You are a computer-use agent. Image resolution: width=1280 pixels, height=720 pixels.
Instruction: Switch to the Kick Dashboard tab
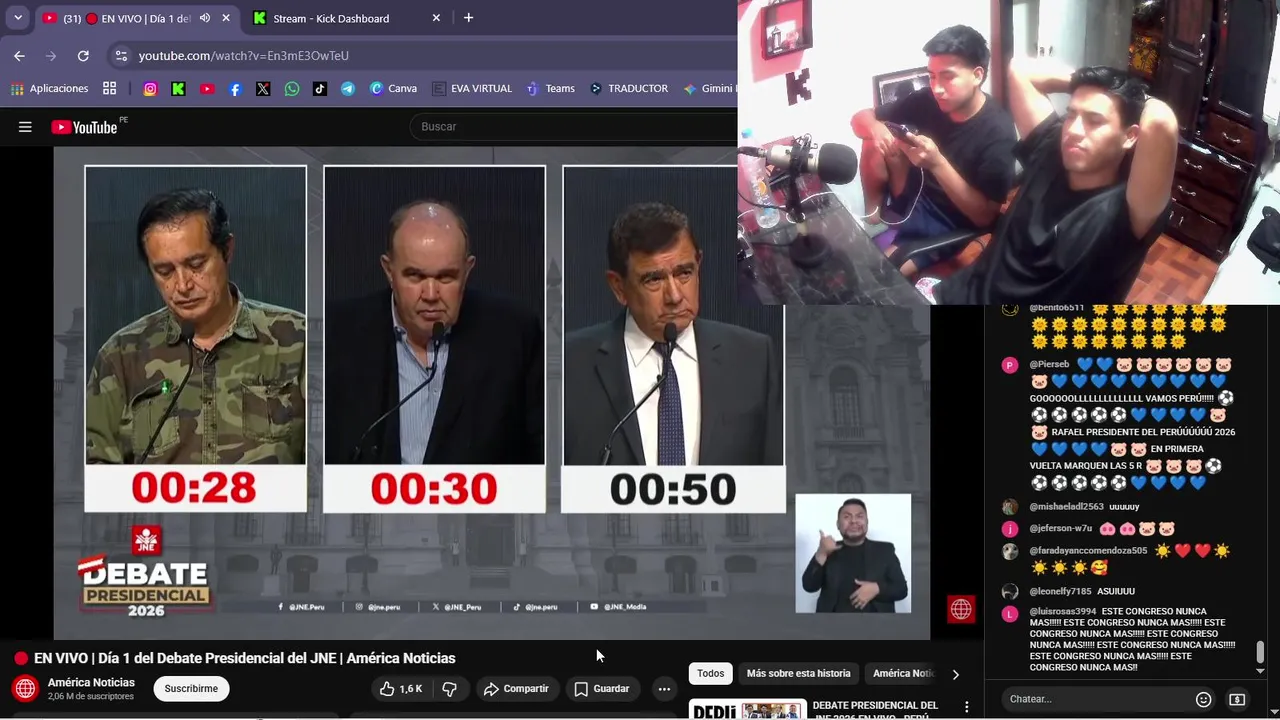[345, 18]
